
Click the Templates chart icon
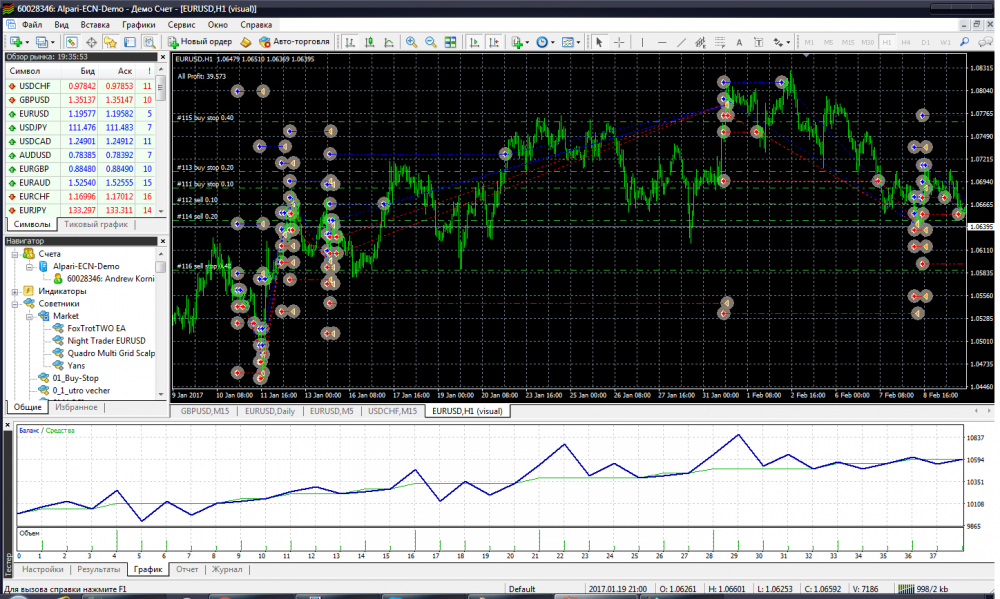pyautogui.click(x=568, y=42)
